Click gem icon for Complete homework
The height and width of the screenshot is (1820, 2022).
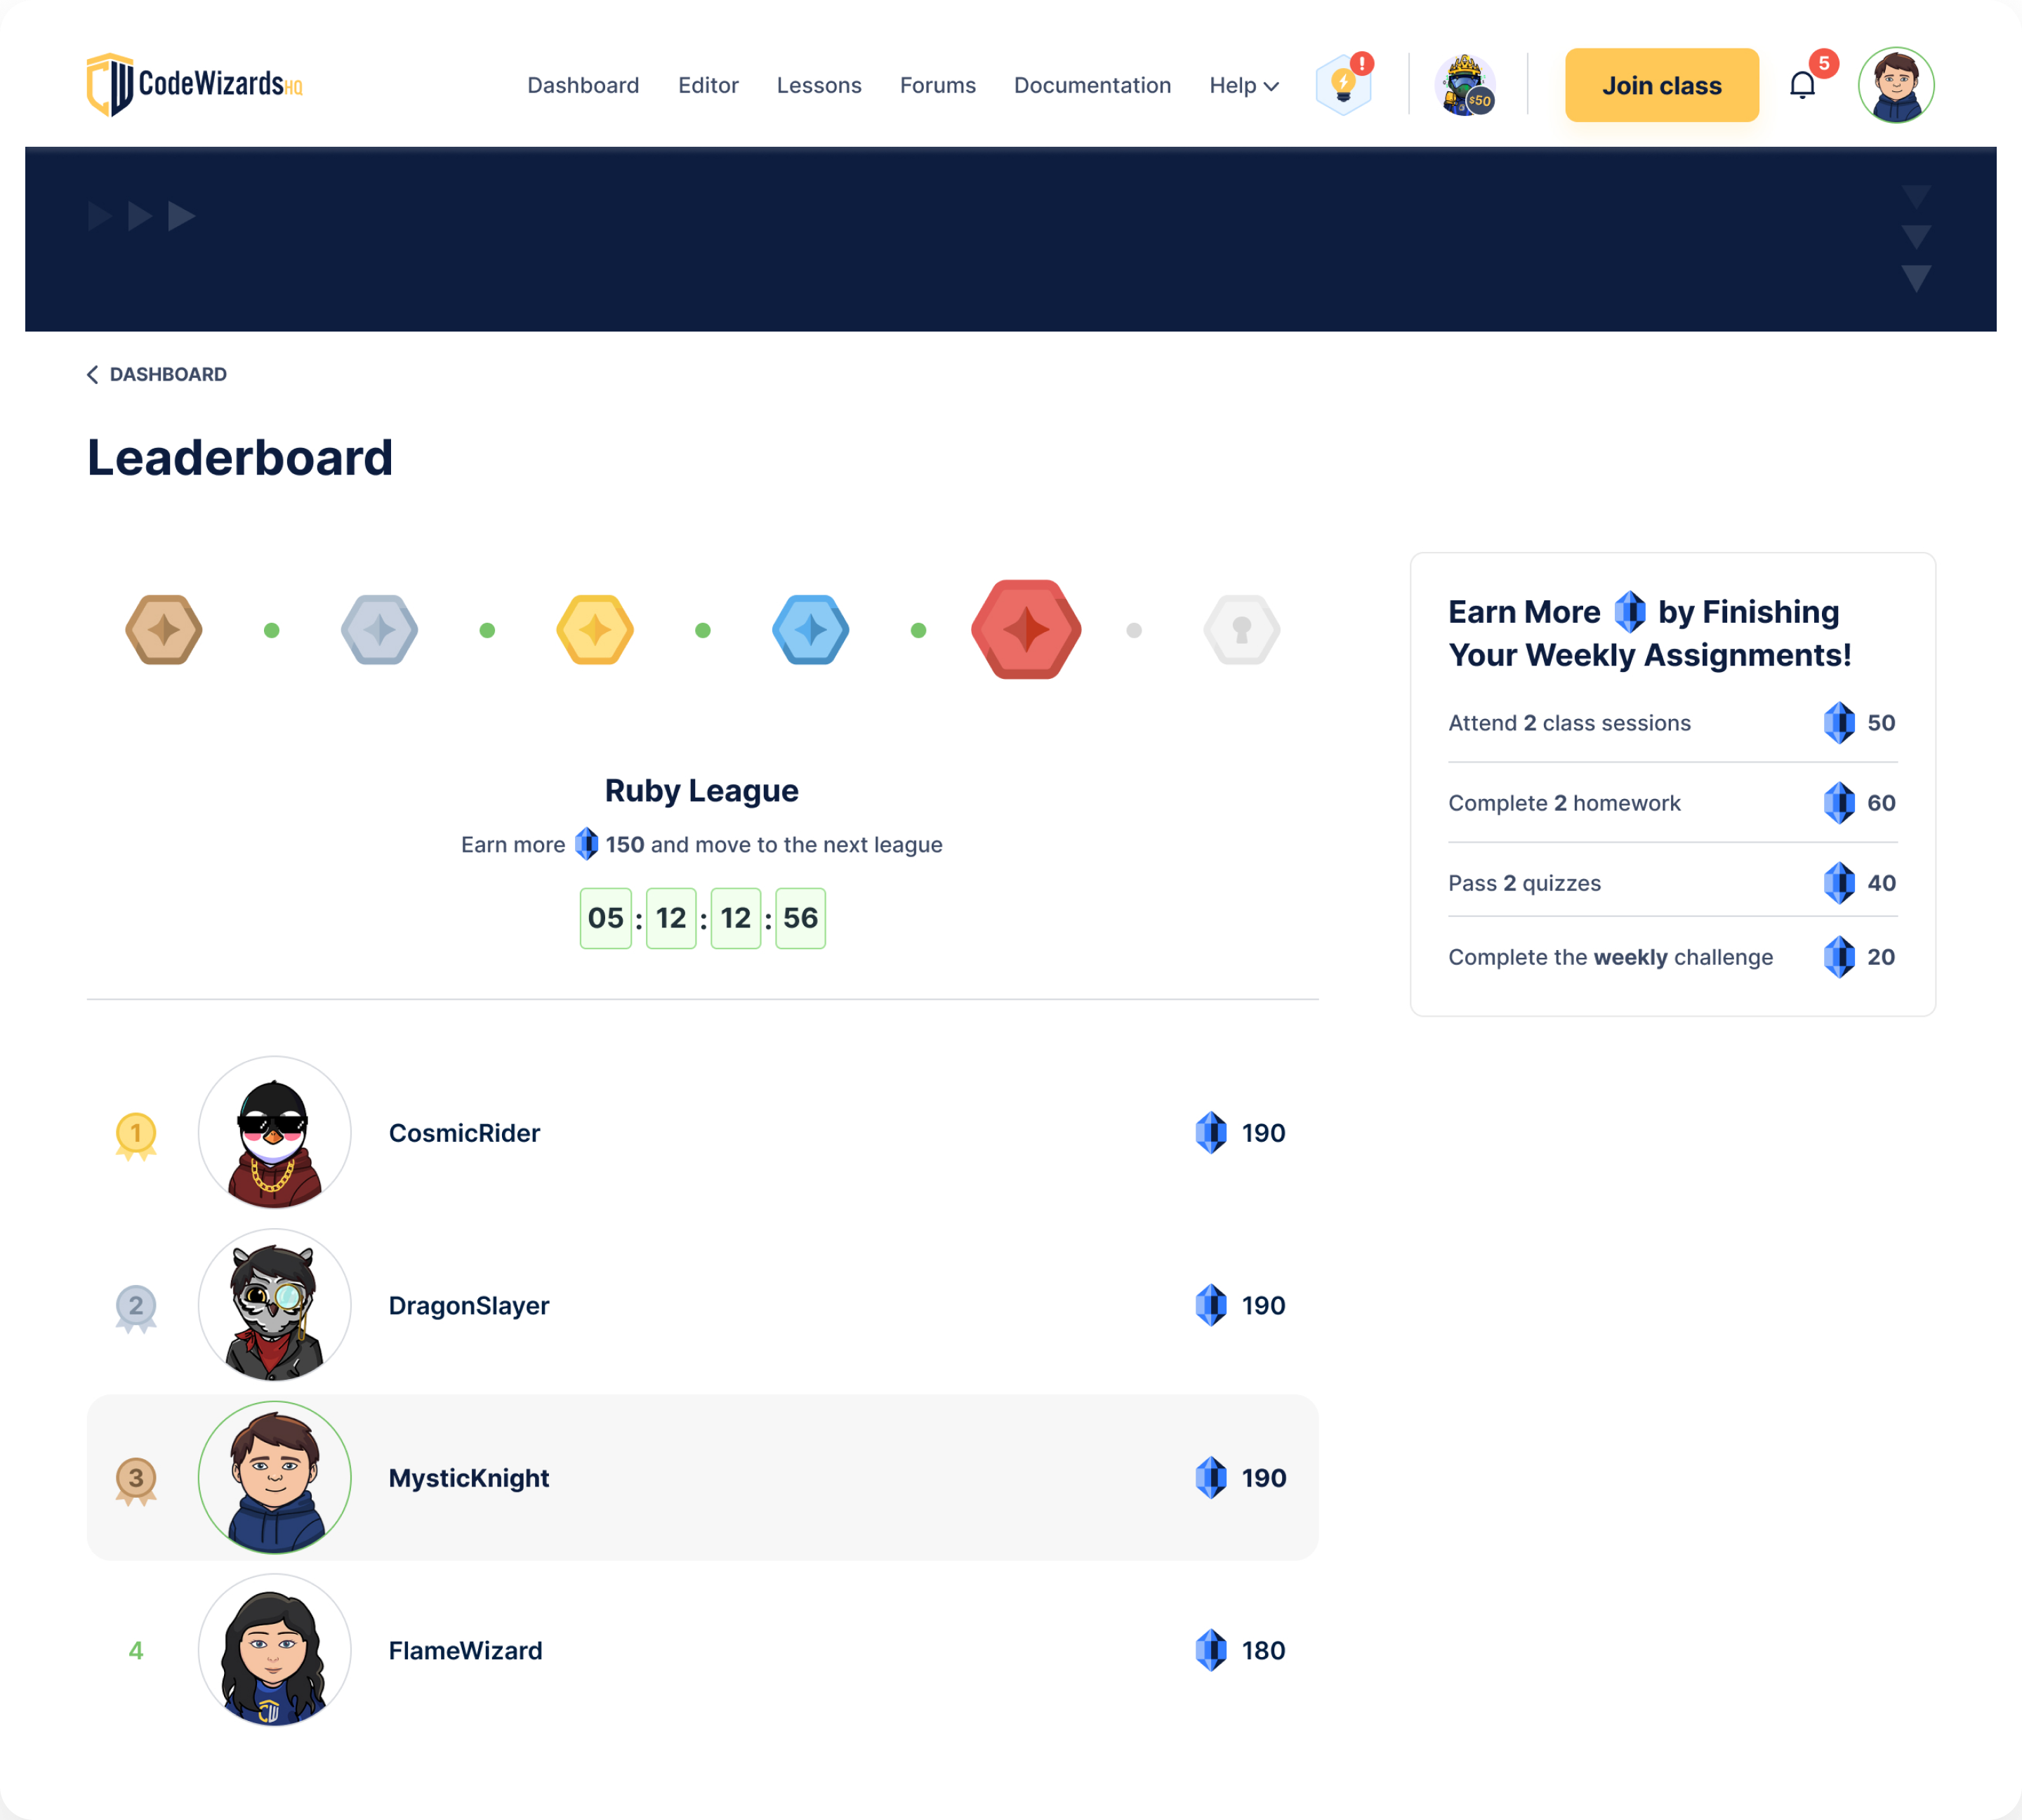[1839, 803]
